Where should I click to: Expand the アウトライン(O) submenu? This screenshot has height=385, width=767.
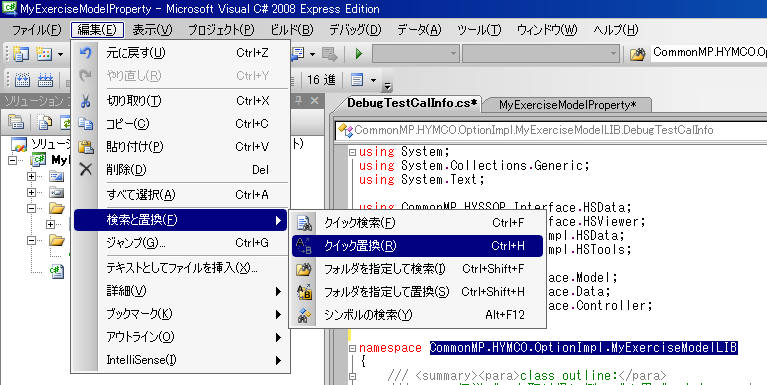181,337
